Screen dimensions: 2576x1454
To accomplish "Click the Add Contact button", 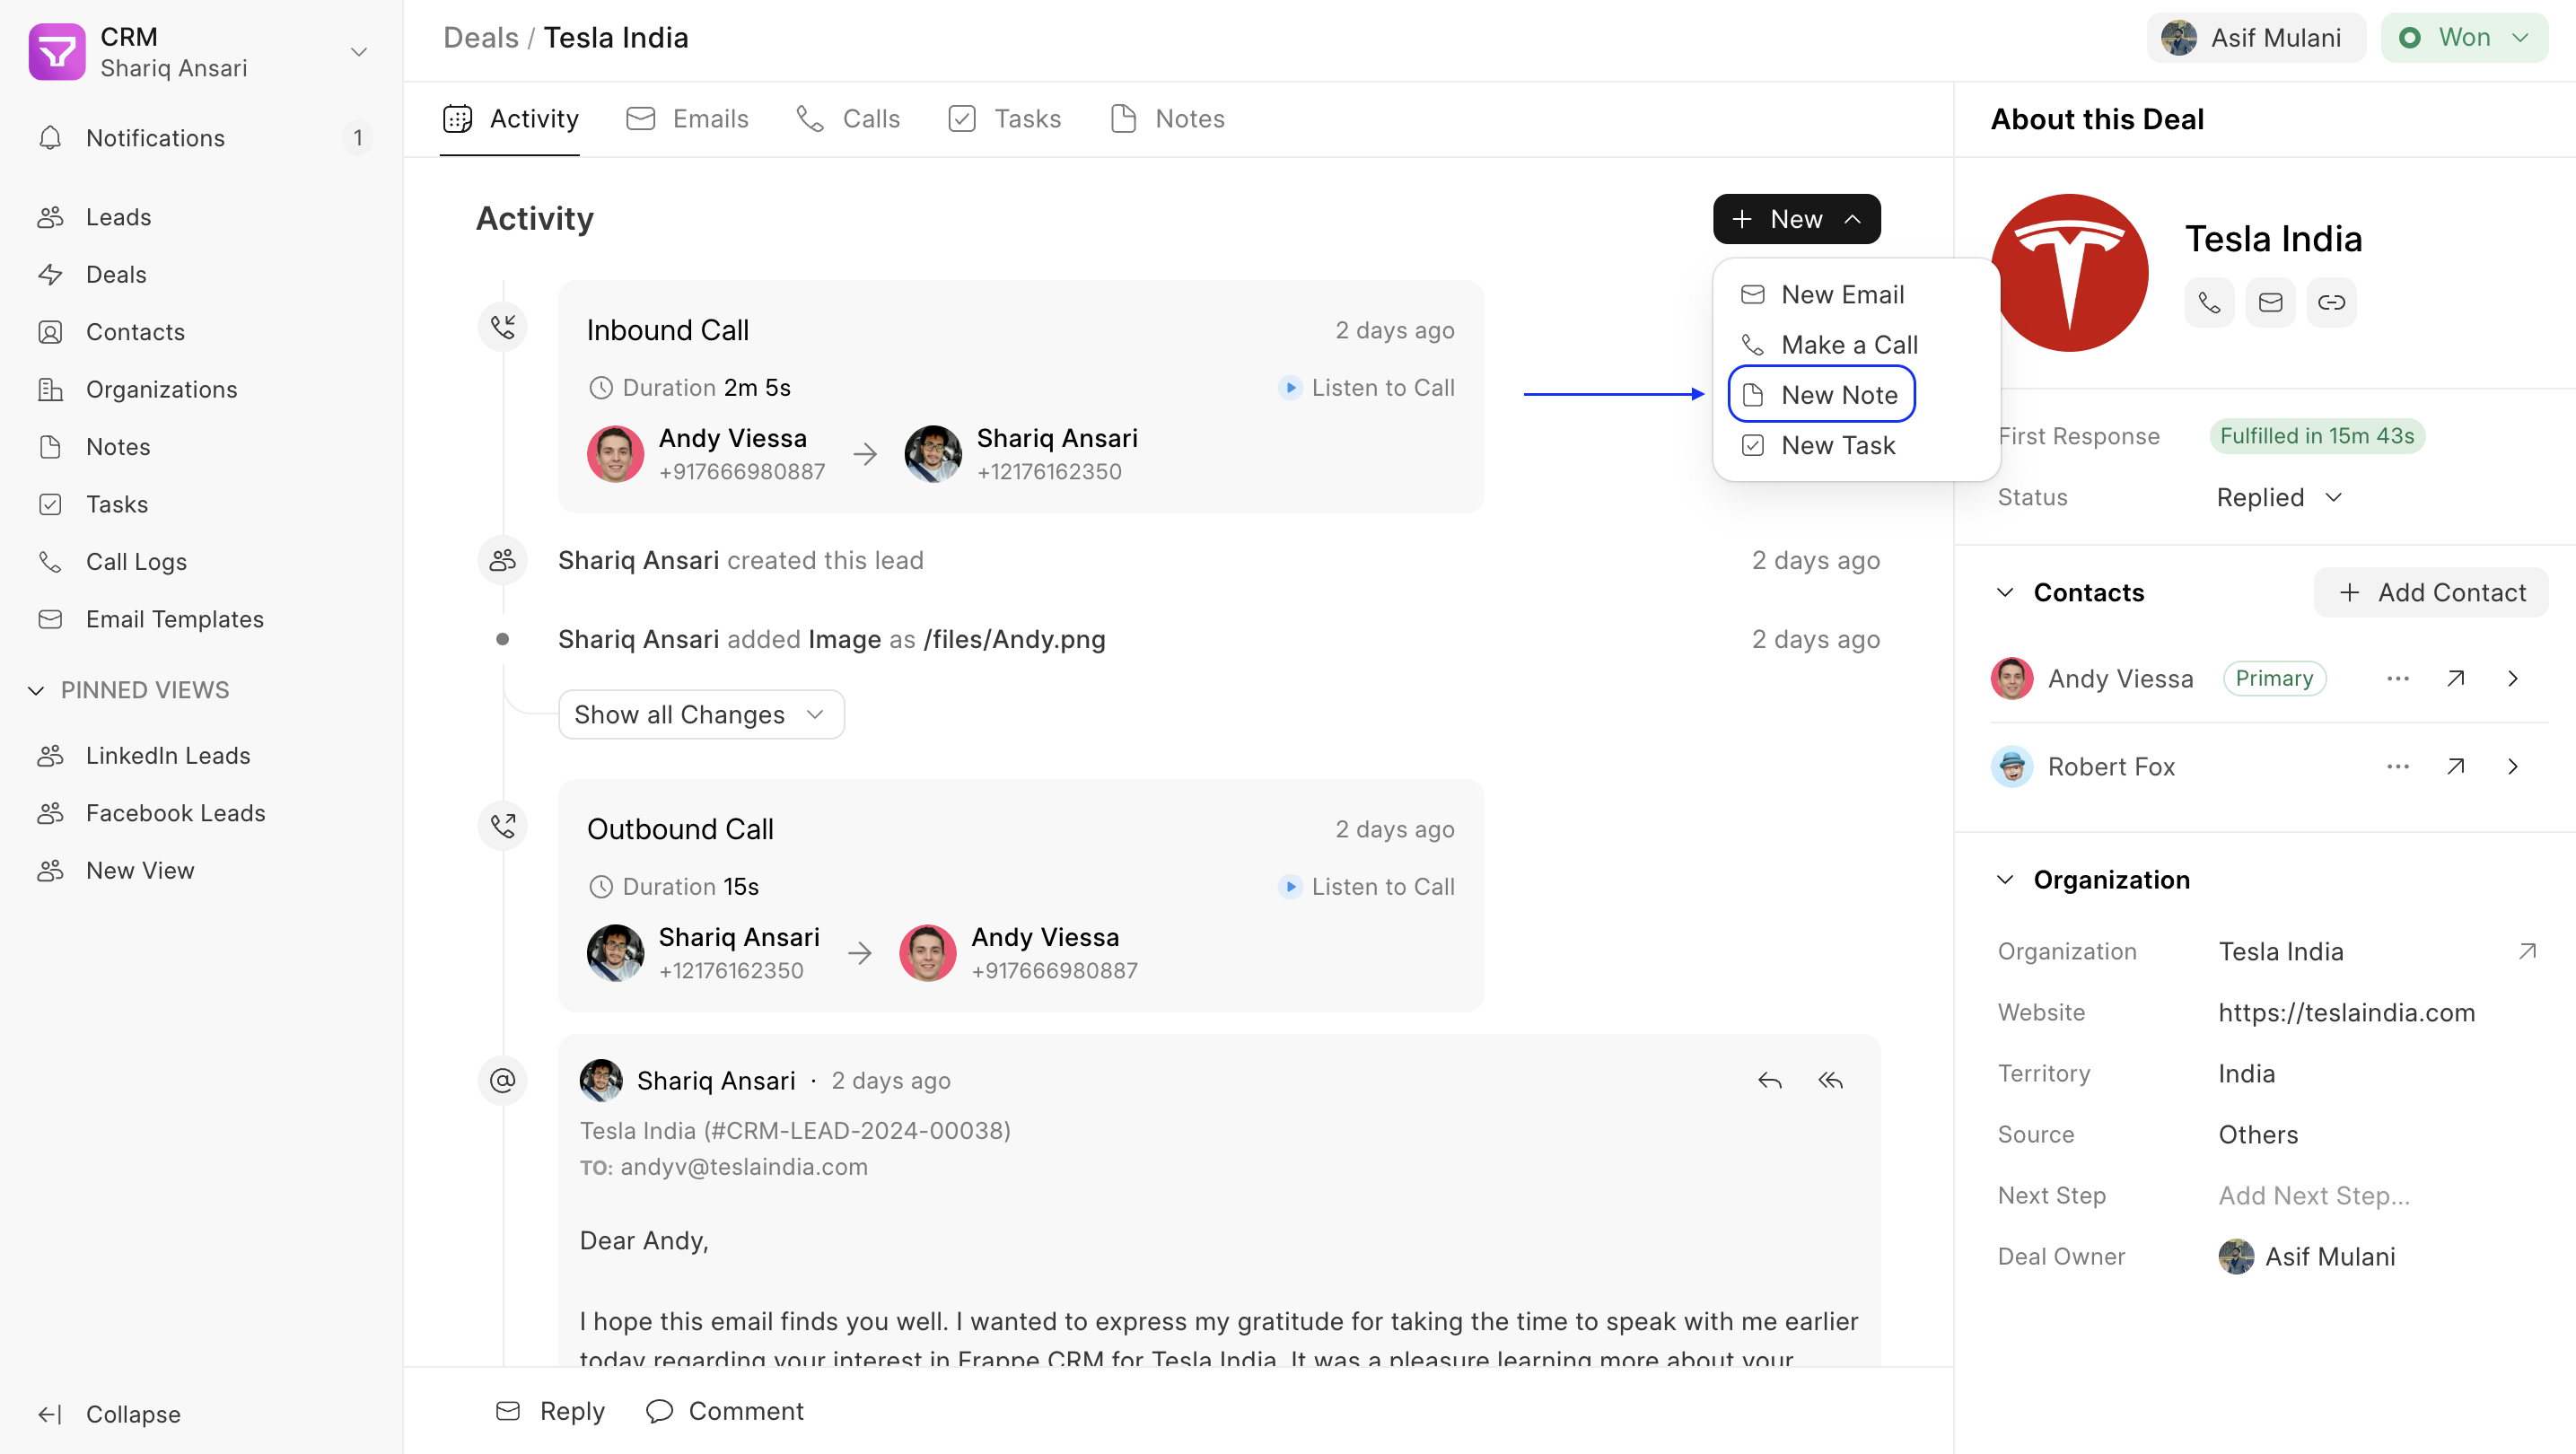I will pyautogui.click(x=2430, y=592).
